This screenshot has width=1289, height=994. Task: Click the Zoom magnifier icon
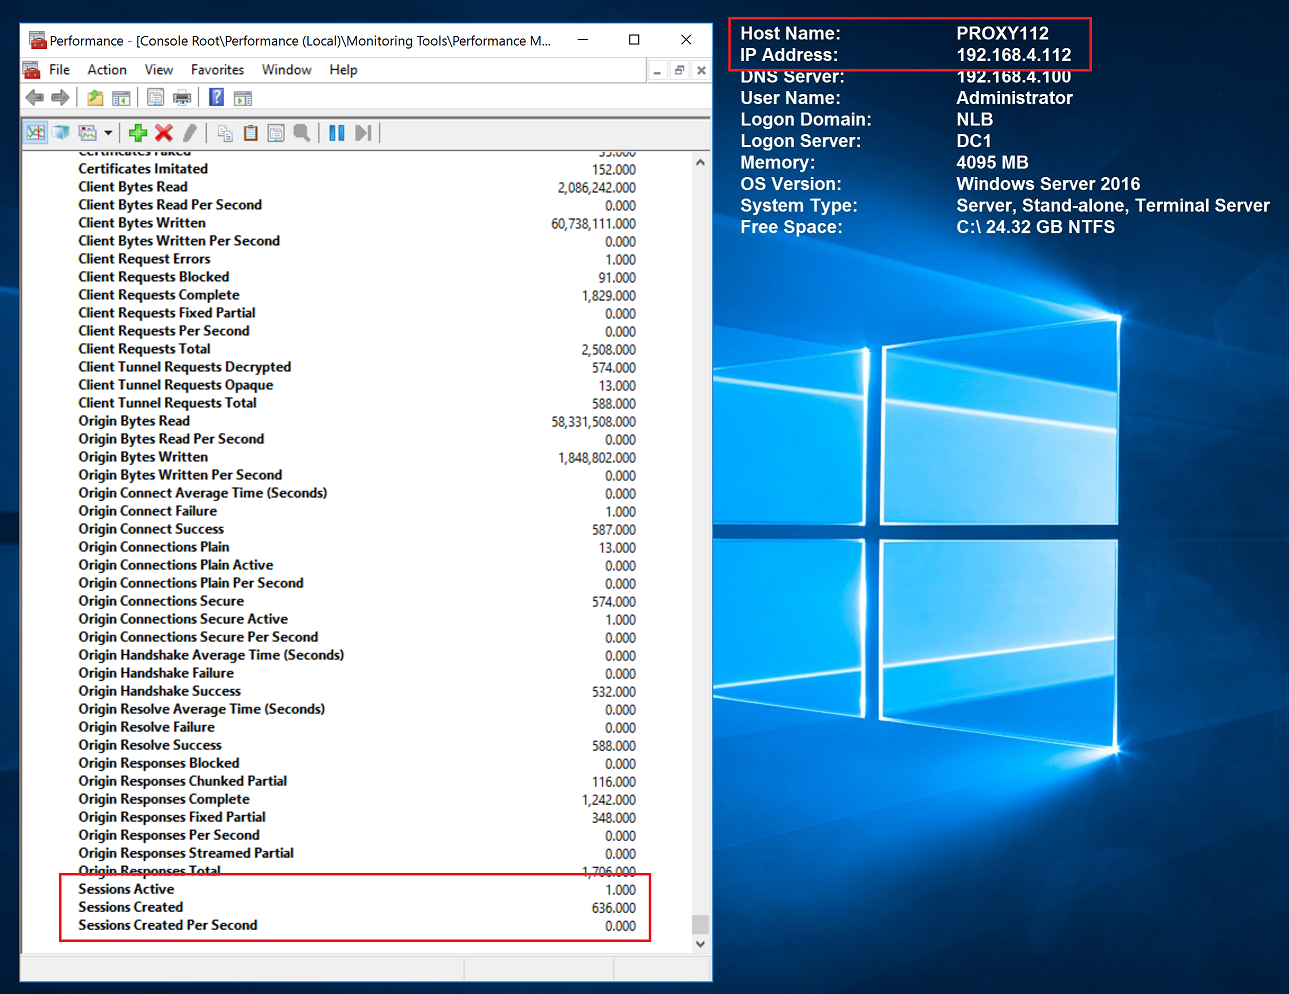(302, 132)
